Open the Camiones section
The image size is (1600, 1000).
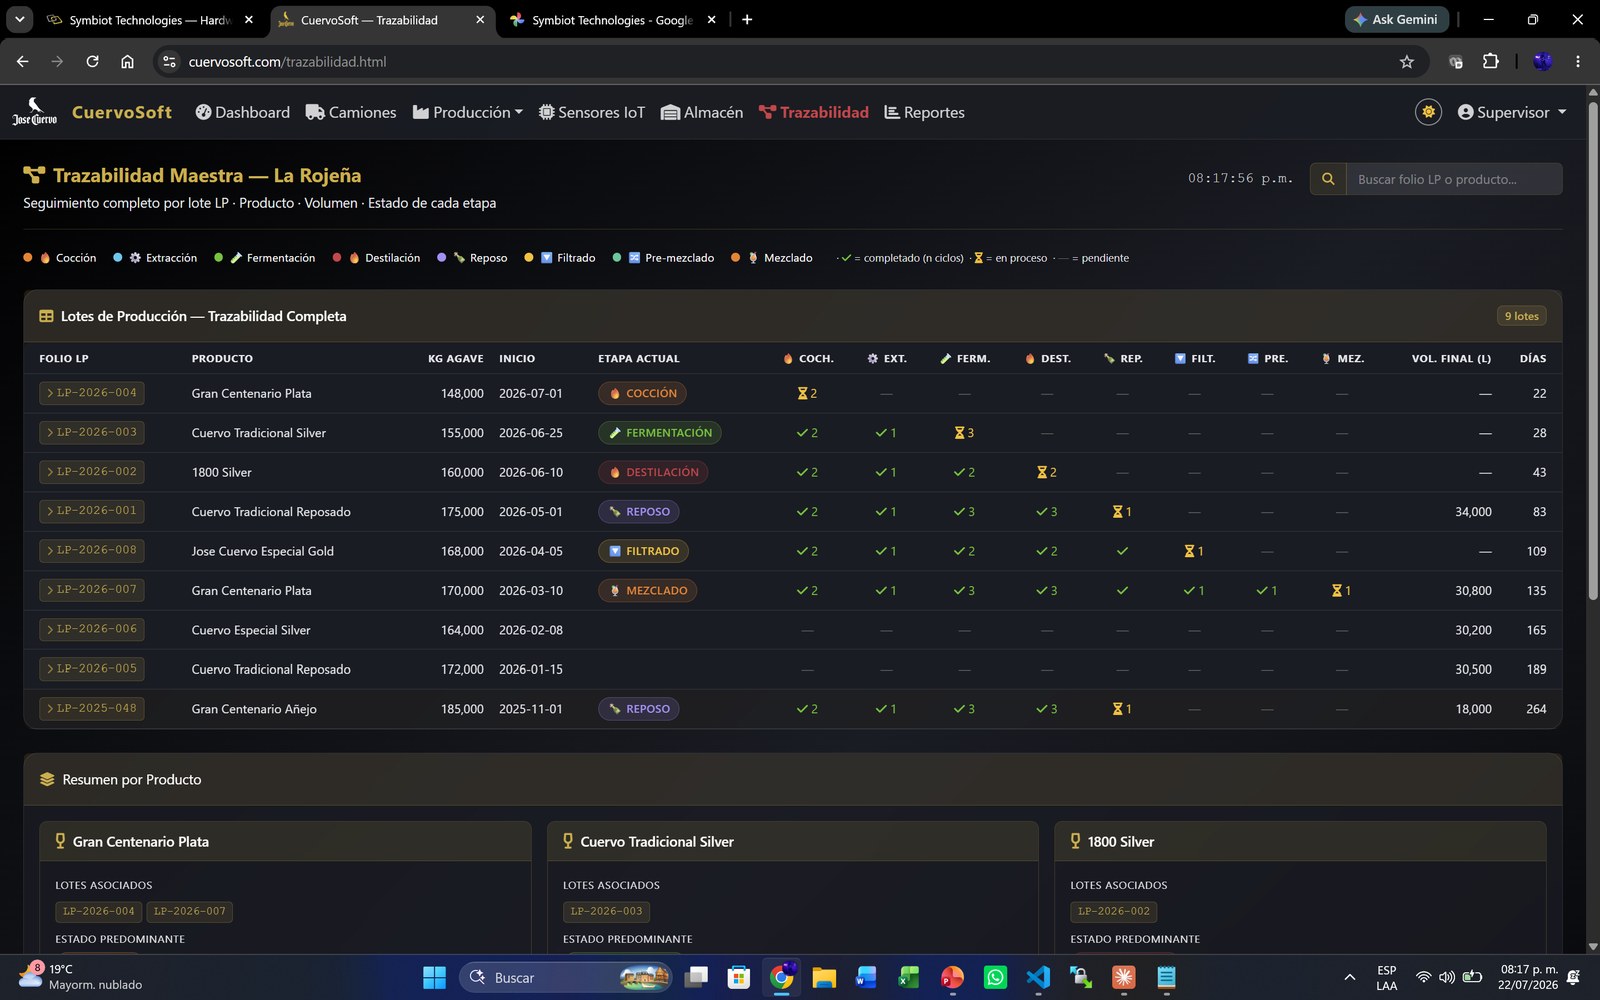click(351, 112)
